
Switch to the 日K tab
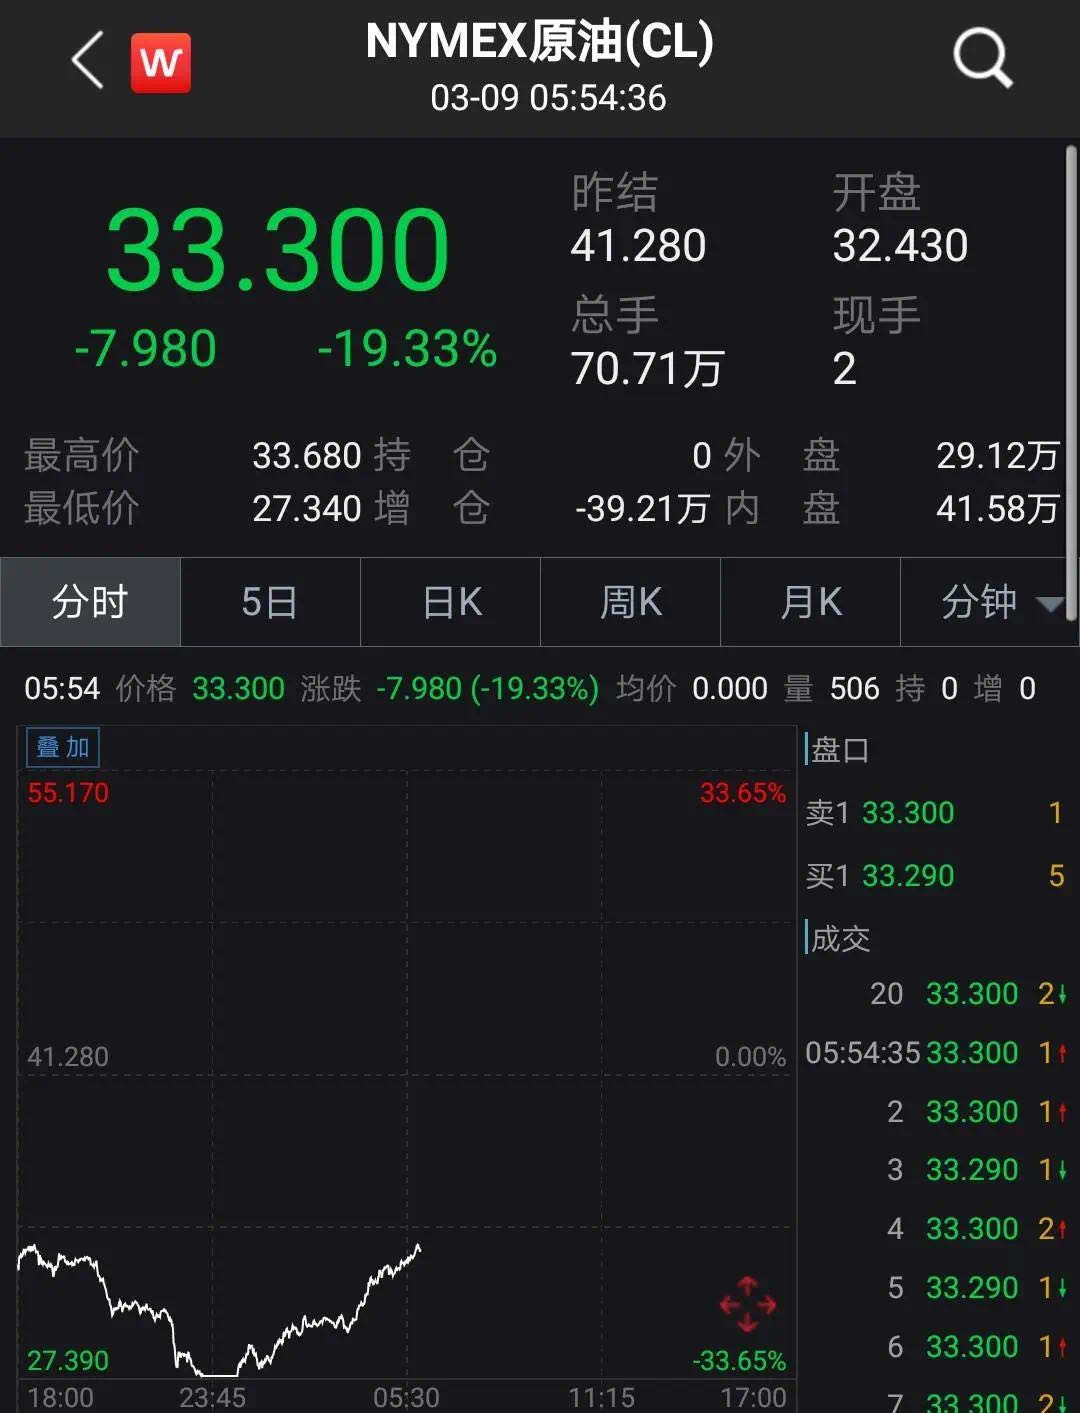pyautogui.click(x=451, y=602)
